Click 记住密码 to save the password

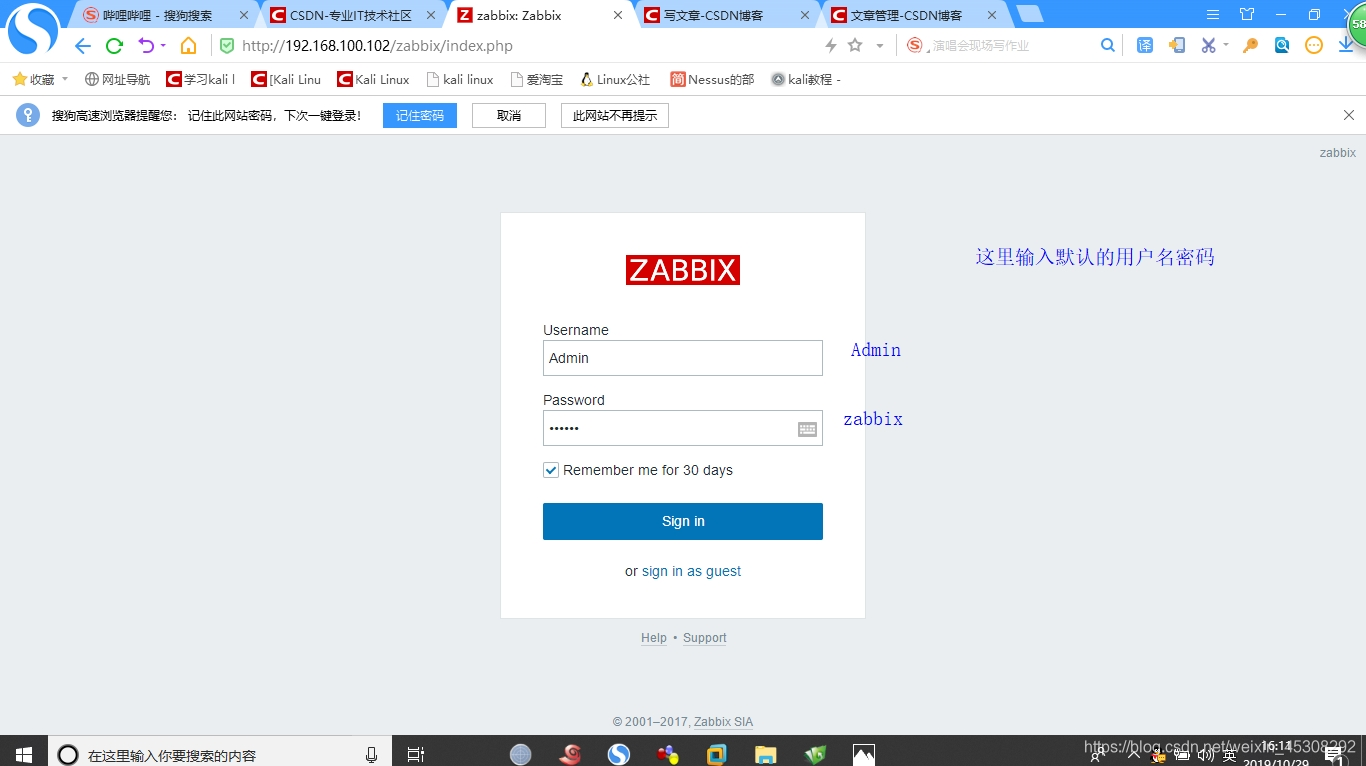click(420, 116)
